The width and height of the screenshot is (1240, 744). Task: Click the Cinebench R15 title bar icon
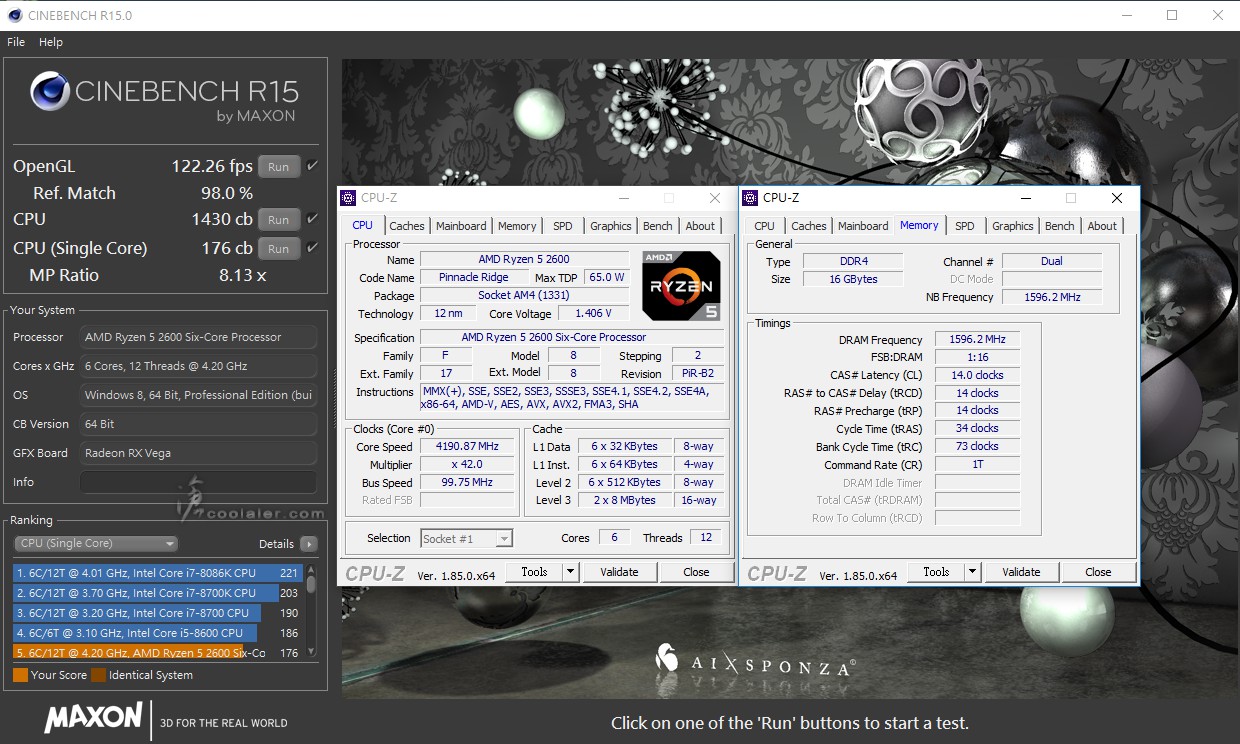coord(13,15)
